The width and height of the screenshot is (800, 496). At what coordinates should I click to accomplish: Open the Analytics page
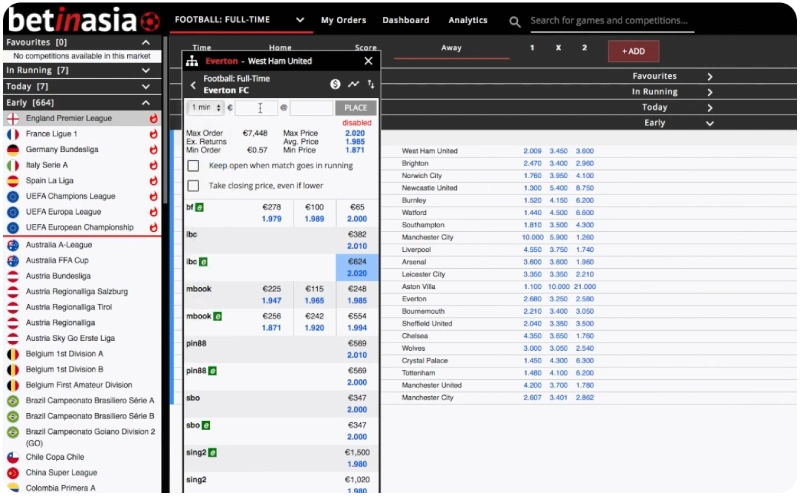click(x=468, y=20)
